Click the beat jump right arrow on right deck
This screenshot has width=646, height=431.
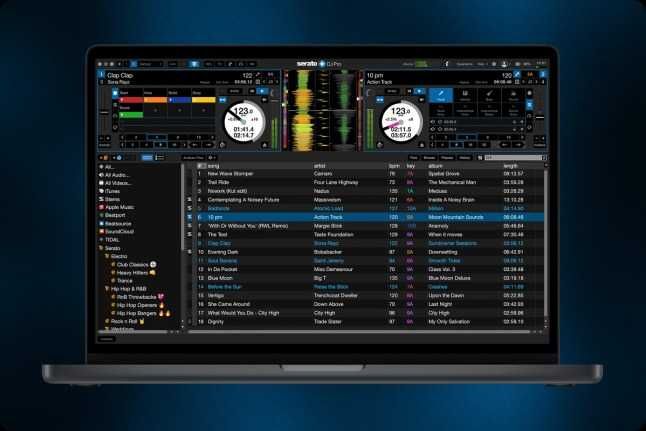click(x=517, y=145)
